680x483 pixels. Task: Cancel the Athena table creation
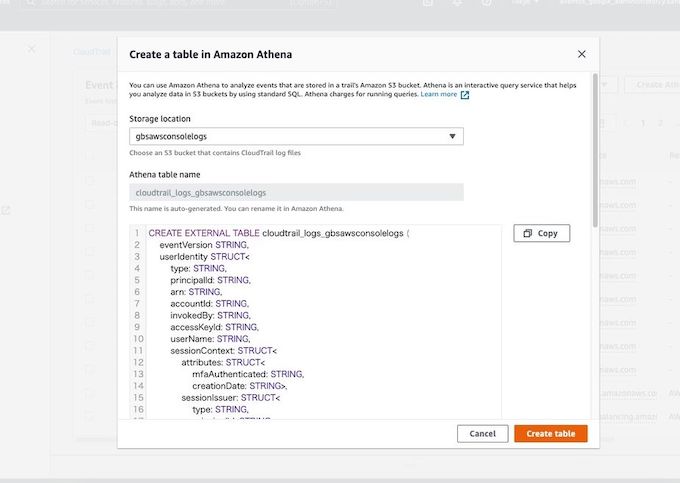[x=482, y=434]
